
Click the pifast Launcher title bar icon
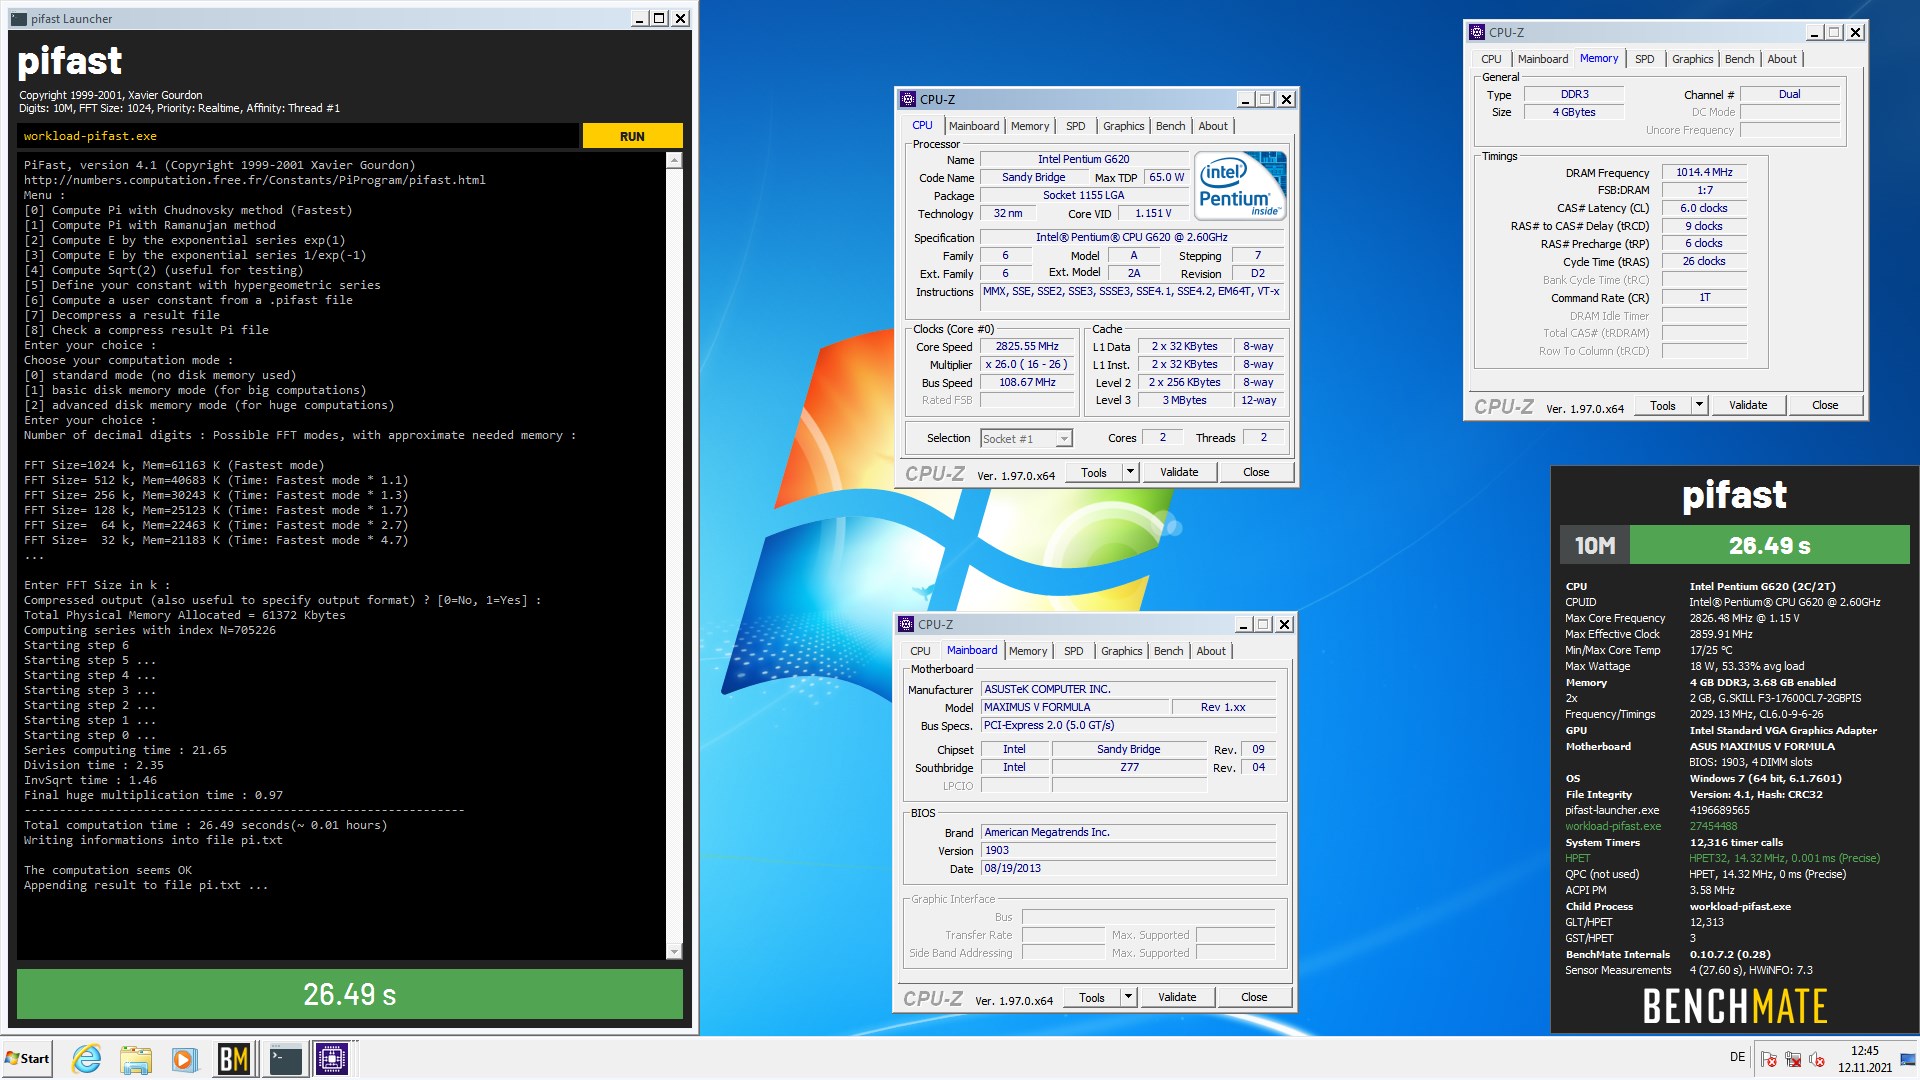[x=19, y=18]
